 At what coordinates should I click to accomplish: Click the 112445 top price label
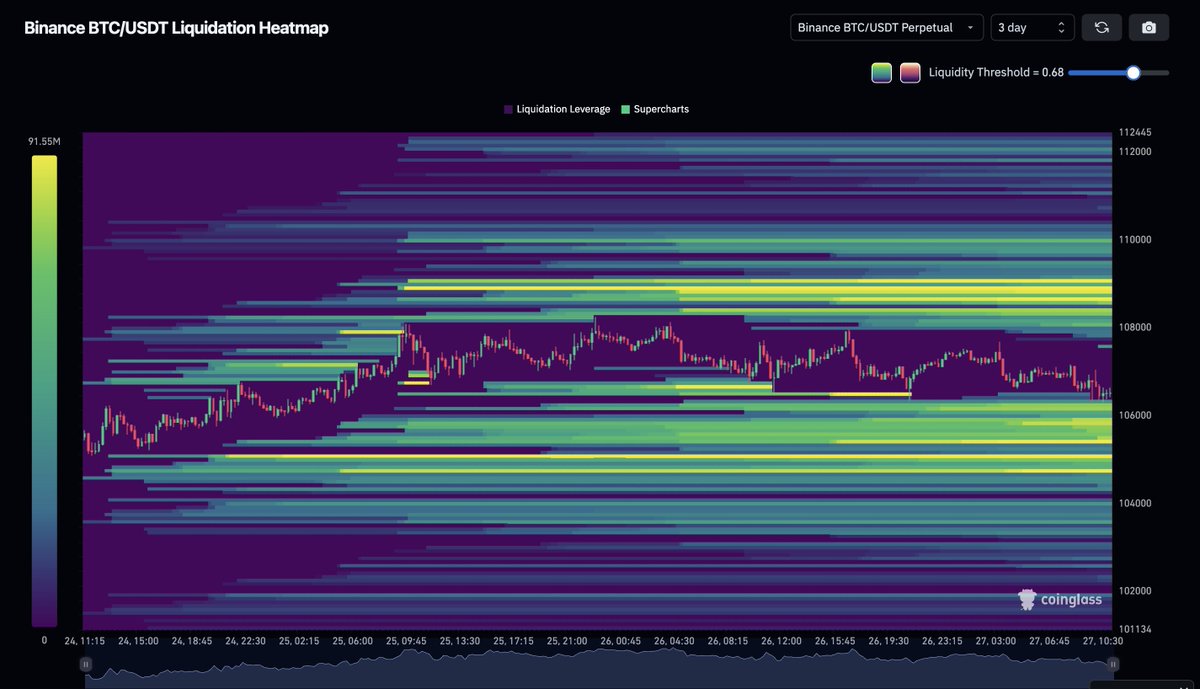(1135, 132)
